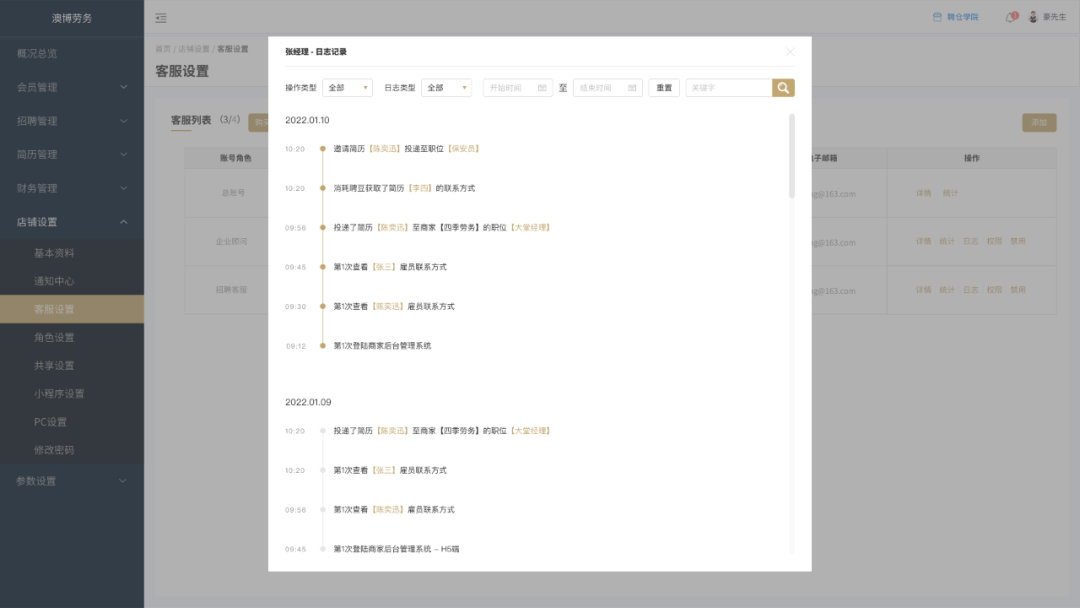Image resolution: width=1080 pixels, height=608 pixels.
Task: Click 日志 in the 招聘客服 row
Action: 970,290
